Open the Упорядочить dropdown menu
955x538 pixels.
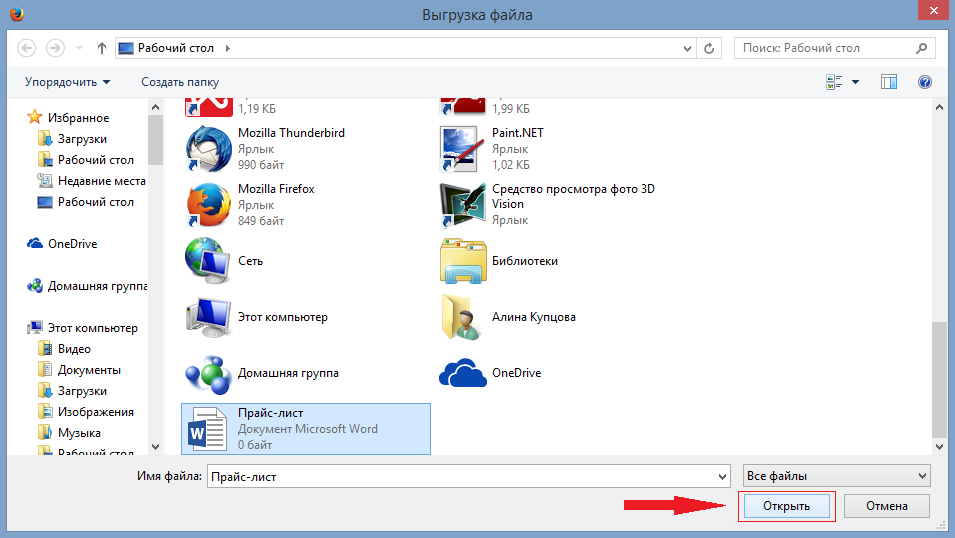[x=68, y=82]
